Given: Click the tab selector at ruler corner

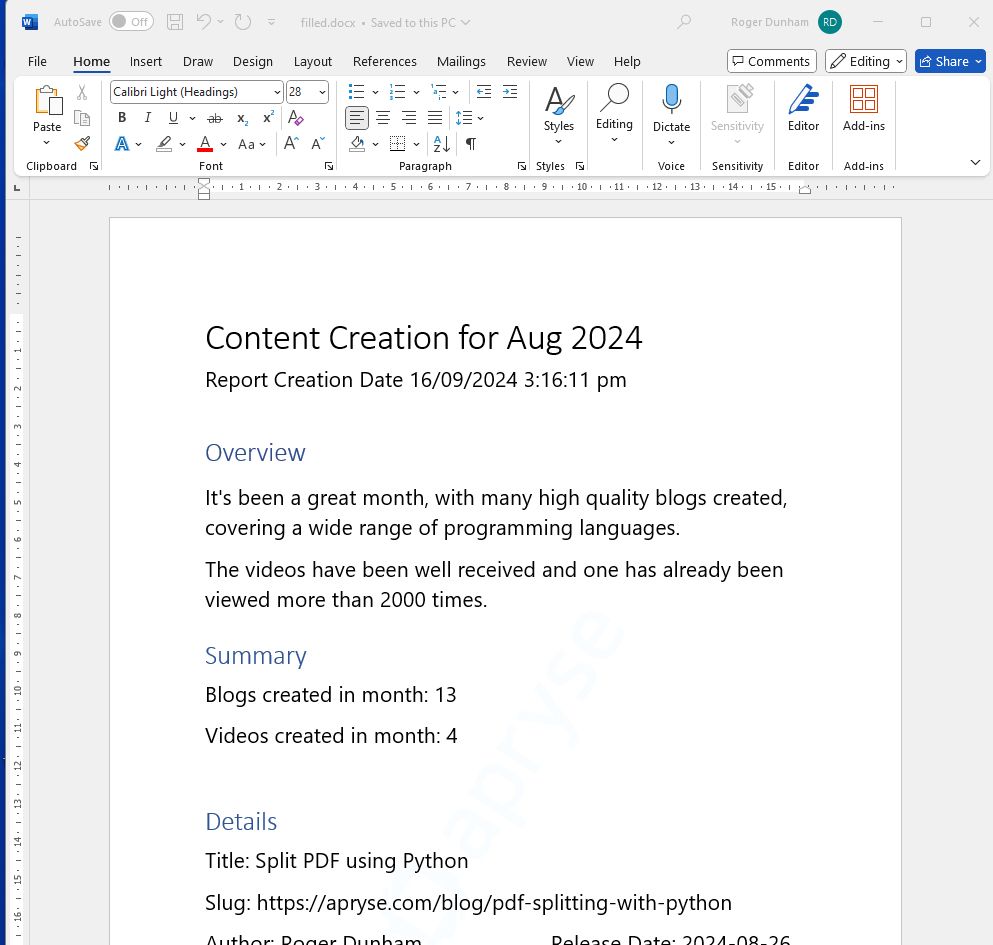Looking at the screenshot, I should click(17, 187).
